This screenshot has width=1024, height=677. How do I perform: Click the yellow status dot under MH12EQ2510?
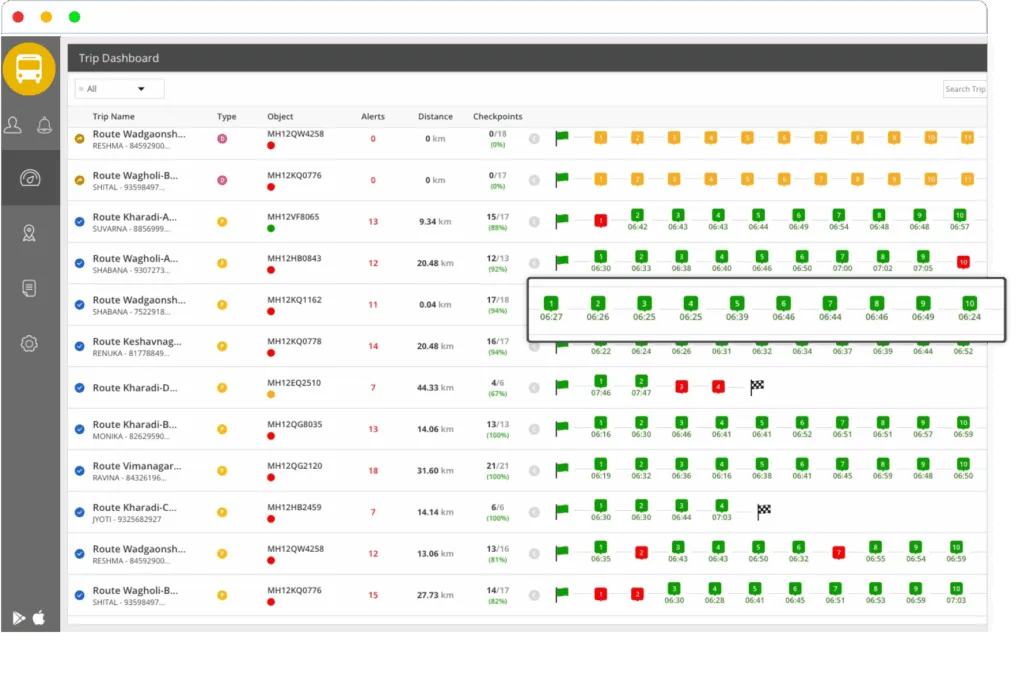click(x=271, y=394)
